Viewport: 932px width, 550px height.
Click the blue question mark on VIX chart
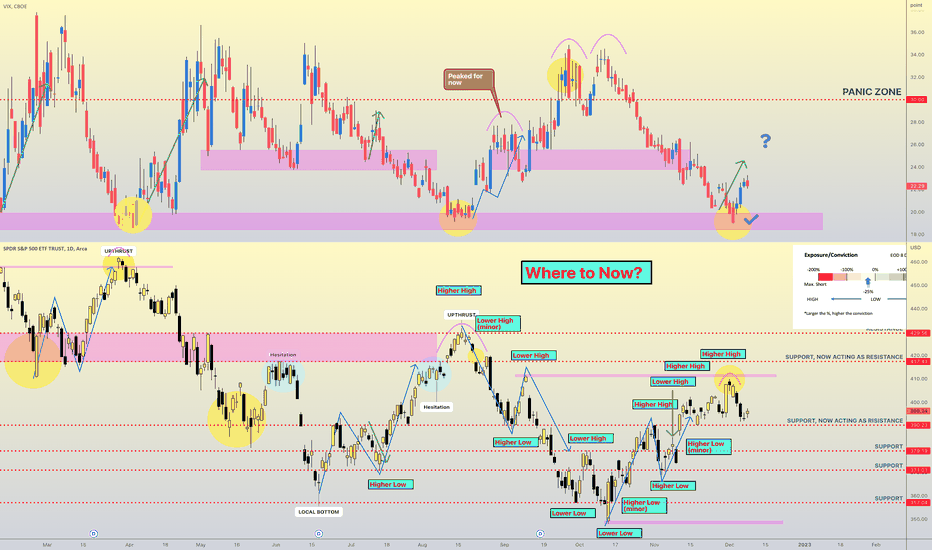pos(766,141)
